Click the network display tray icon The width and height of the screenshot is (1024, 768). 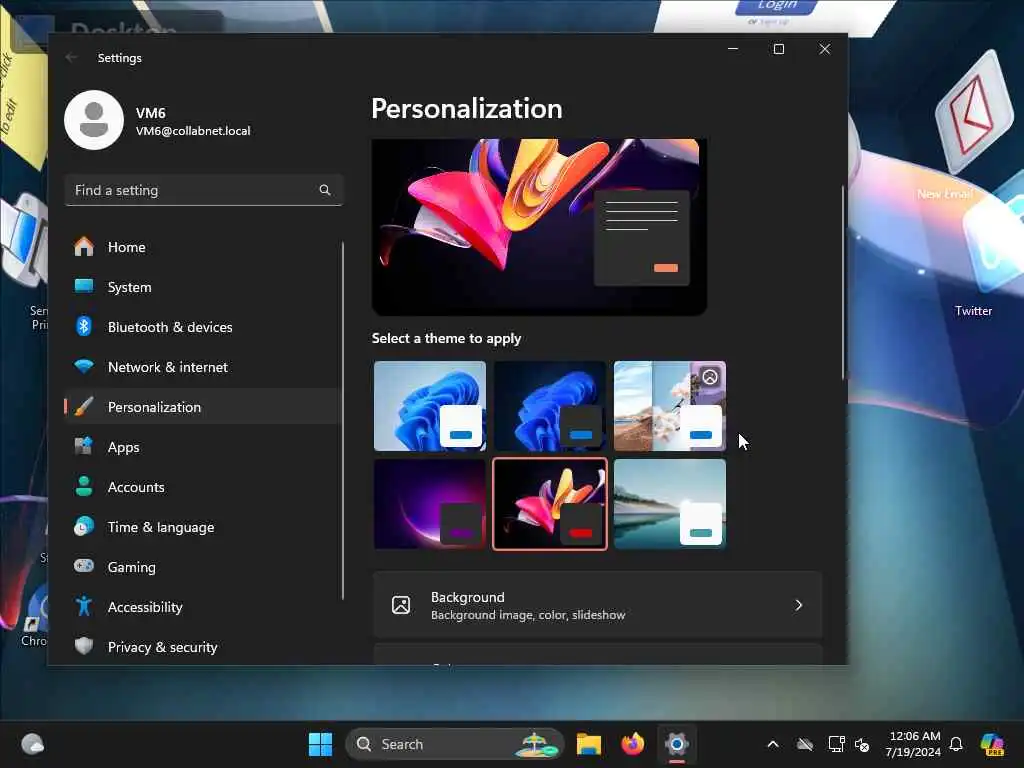836,744
